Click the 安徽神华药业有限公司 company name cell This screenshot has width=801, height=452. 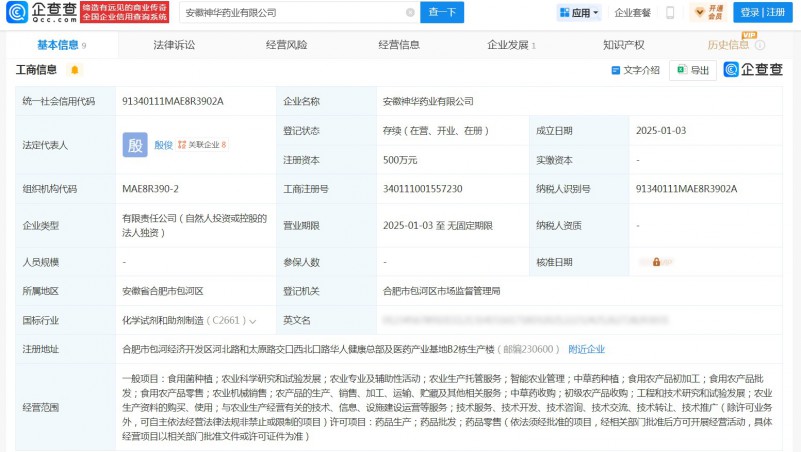click(428, 101)
